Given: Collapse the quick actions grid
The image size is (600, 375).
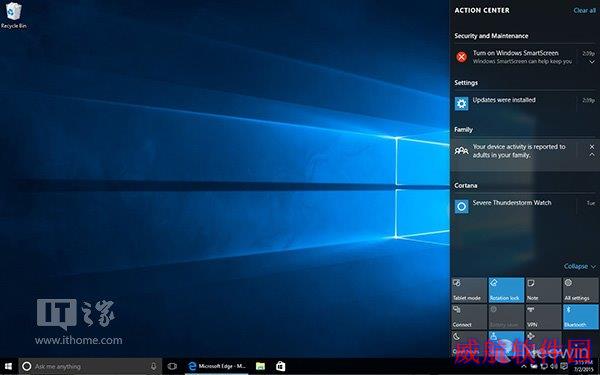Looking at the screenshot, I should coord(579,266).
